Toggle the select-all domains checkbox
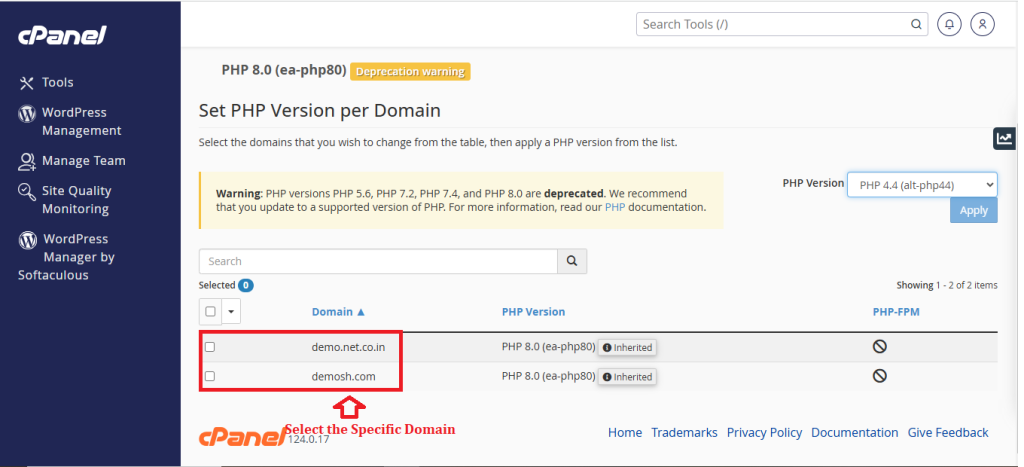The height and width of the screenshot is (467, 1024). pyautogui.click(x=210, y=312)
